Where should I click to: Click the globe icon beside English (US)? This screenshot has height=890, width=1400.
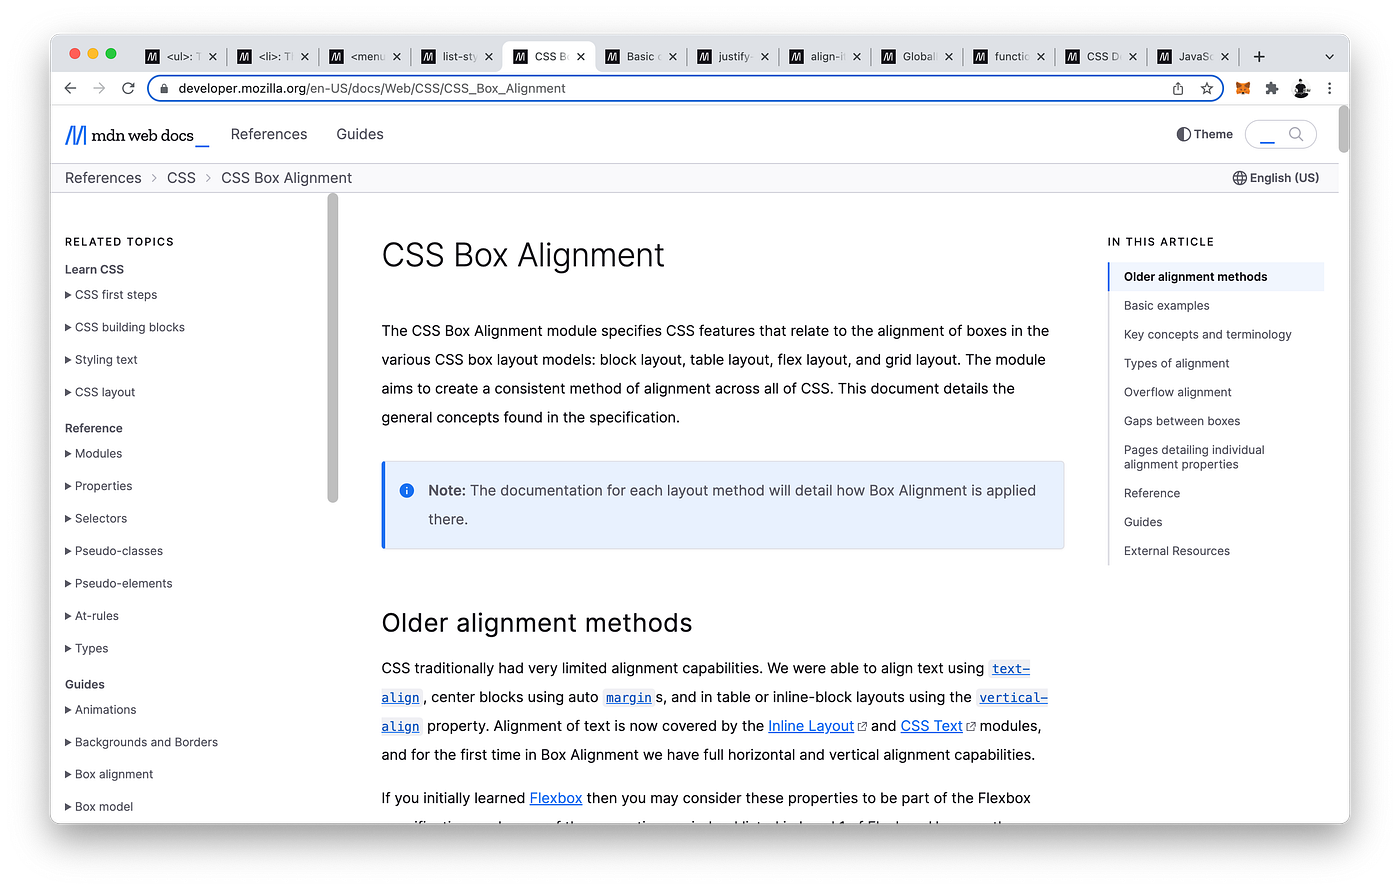[1238, 177]
